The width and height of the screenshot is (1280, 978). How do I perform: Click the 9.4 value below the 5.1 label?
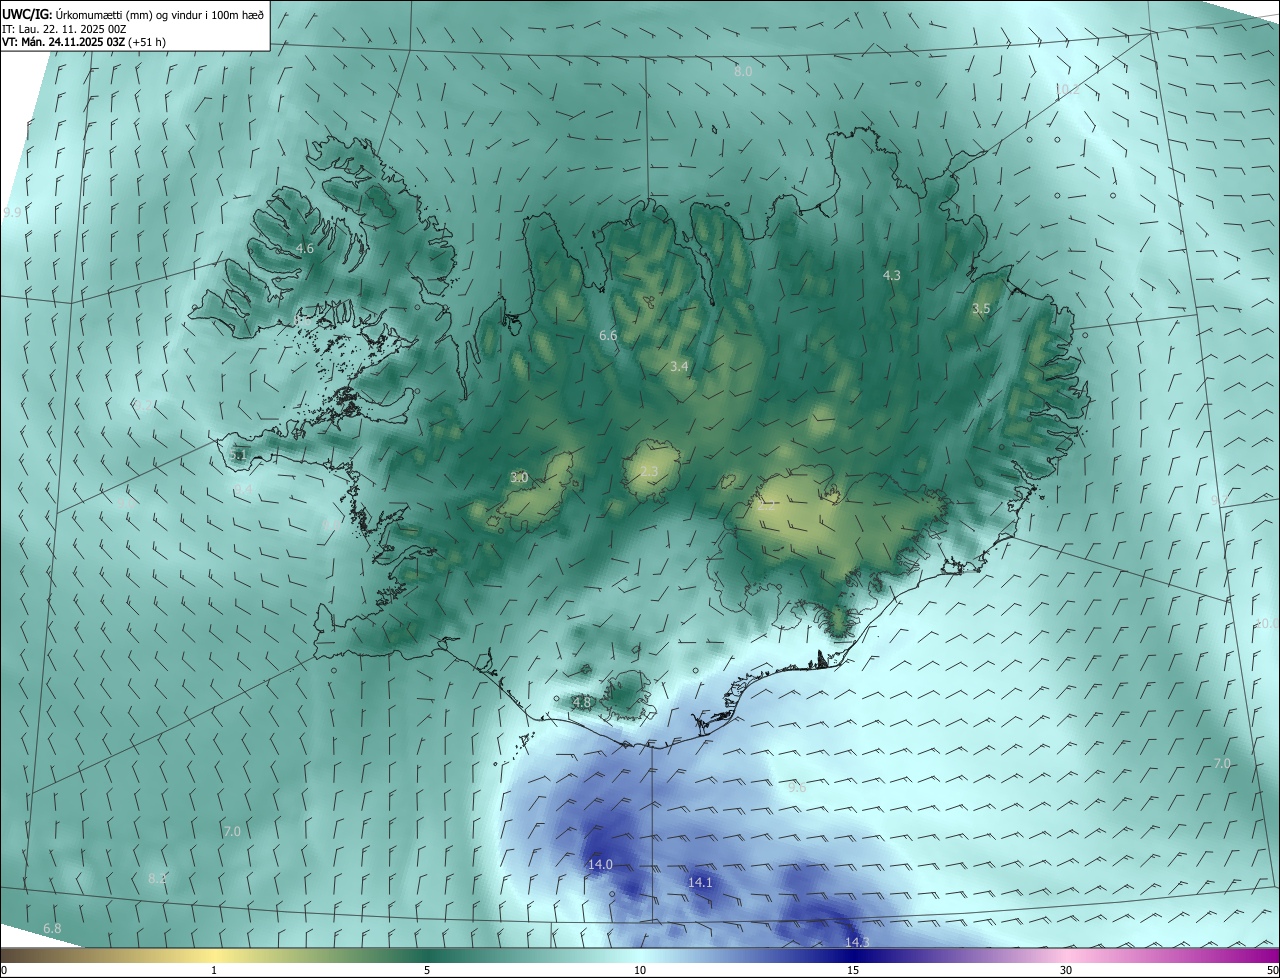click(x=243, y=489)
